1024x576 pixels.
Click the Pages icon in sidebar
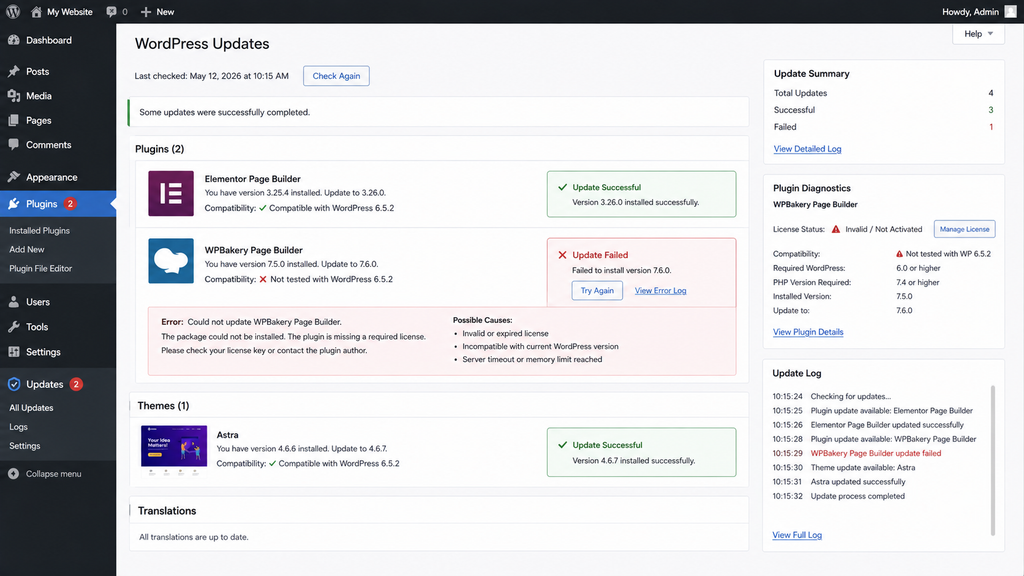tap(14, 120)
